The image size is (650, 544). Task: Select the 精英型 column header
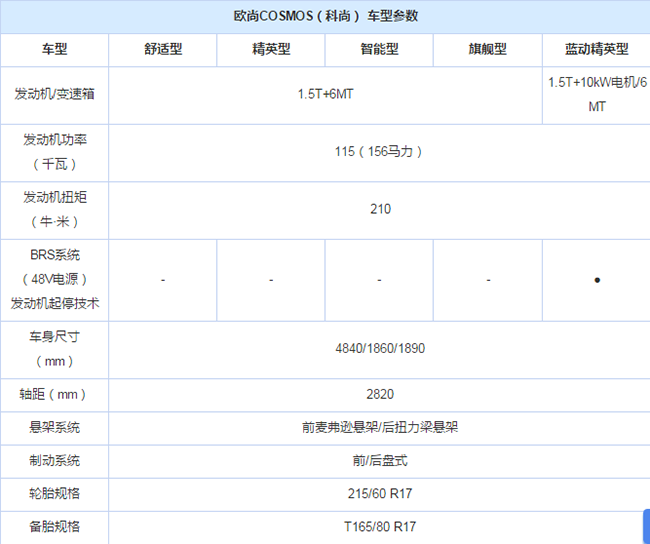coord(271,49)
